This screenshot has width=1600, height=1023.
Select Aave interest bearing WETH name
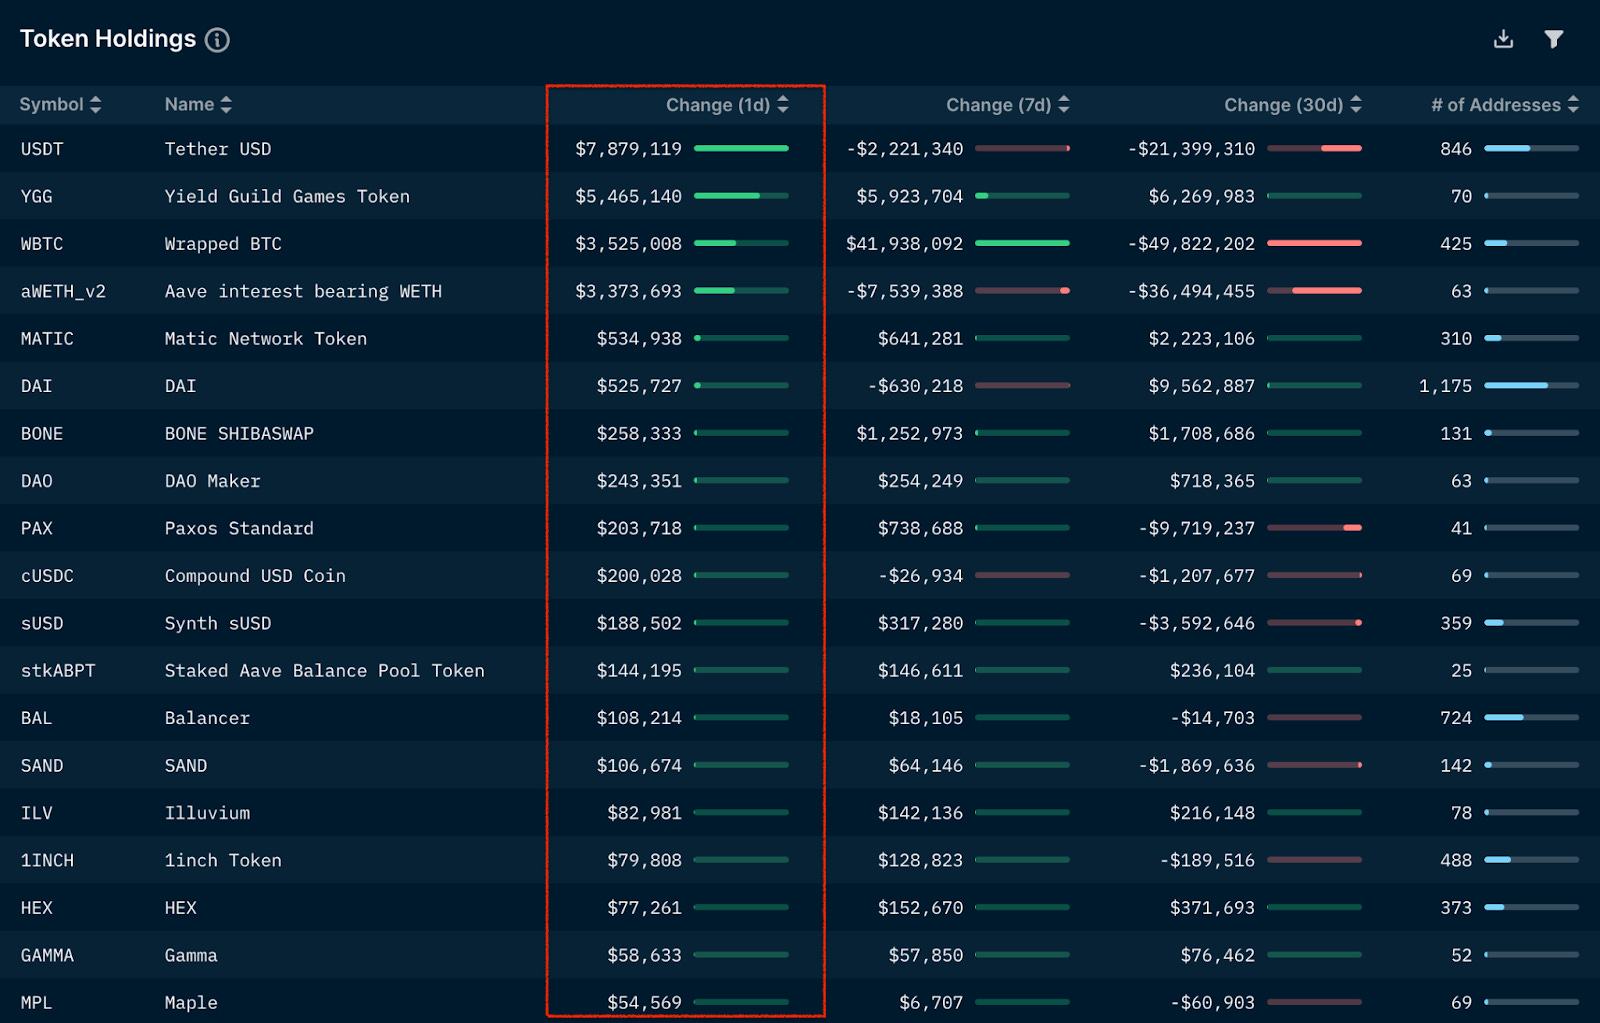(303, 292)
